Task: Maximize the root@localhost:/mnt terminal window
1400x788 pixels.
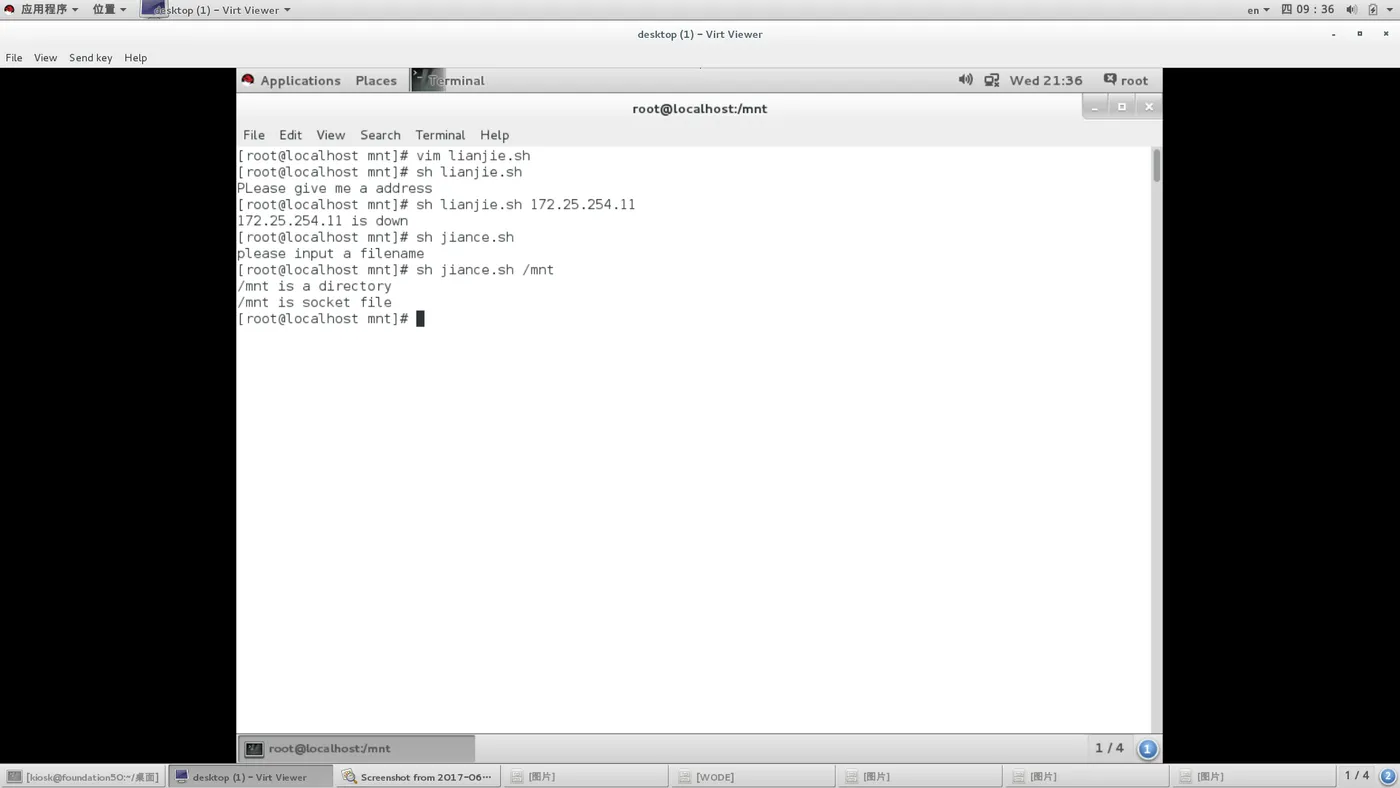Action: [x=1122, y=107]
